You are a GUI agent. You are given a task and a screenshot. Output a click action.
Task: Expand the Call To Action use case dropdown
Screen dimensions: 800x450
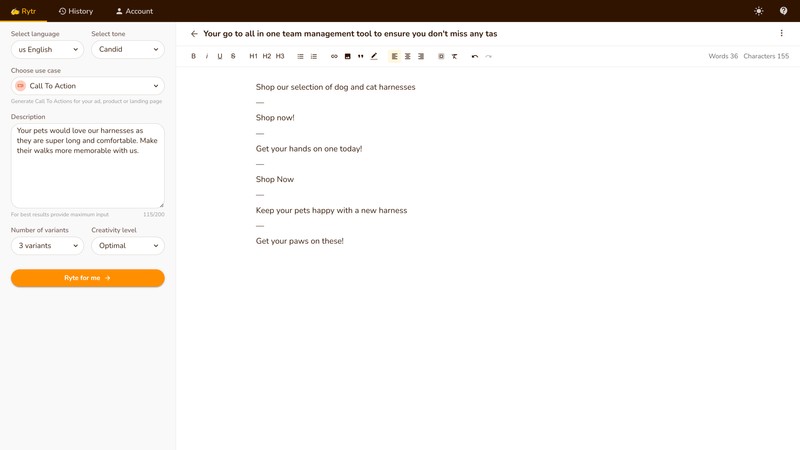coord(88,86)
